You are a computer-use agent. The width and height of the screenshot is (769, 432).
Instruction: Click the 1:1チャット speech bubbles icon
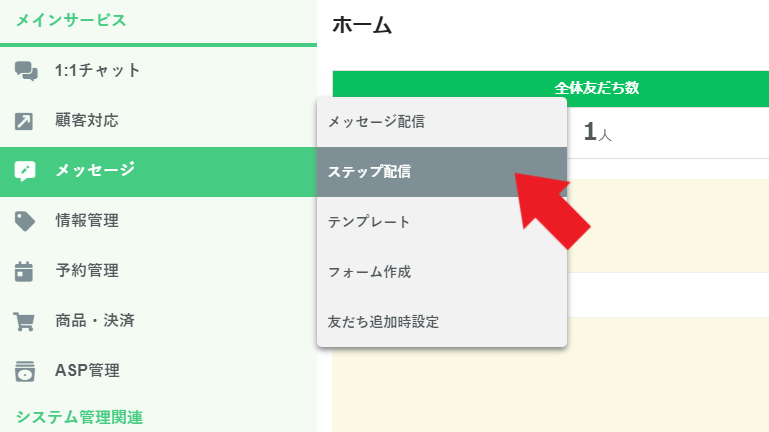click(x=26, y=71)
